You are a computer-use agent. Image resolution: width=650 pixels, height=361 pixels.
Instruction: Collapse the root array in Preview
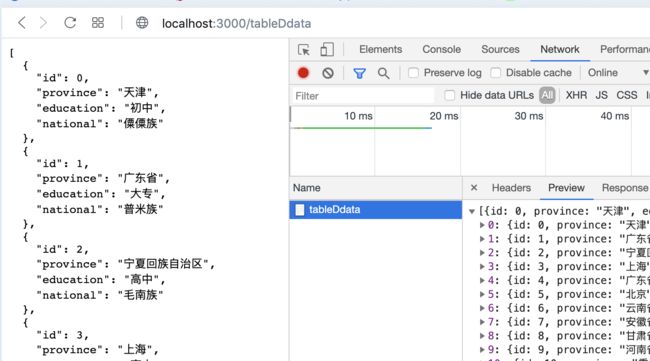coord(472,211)
